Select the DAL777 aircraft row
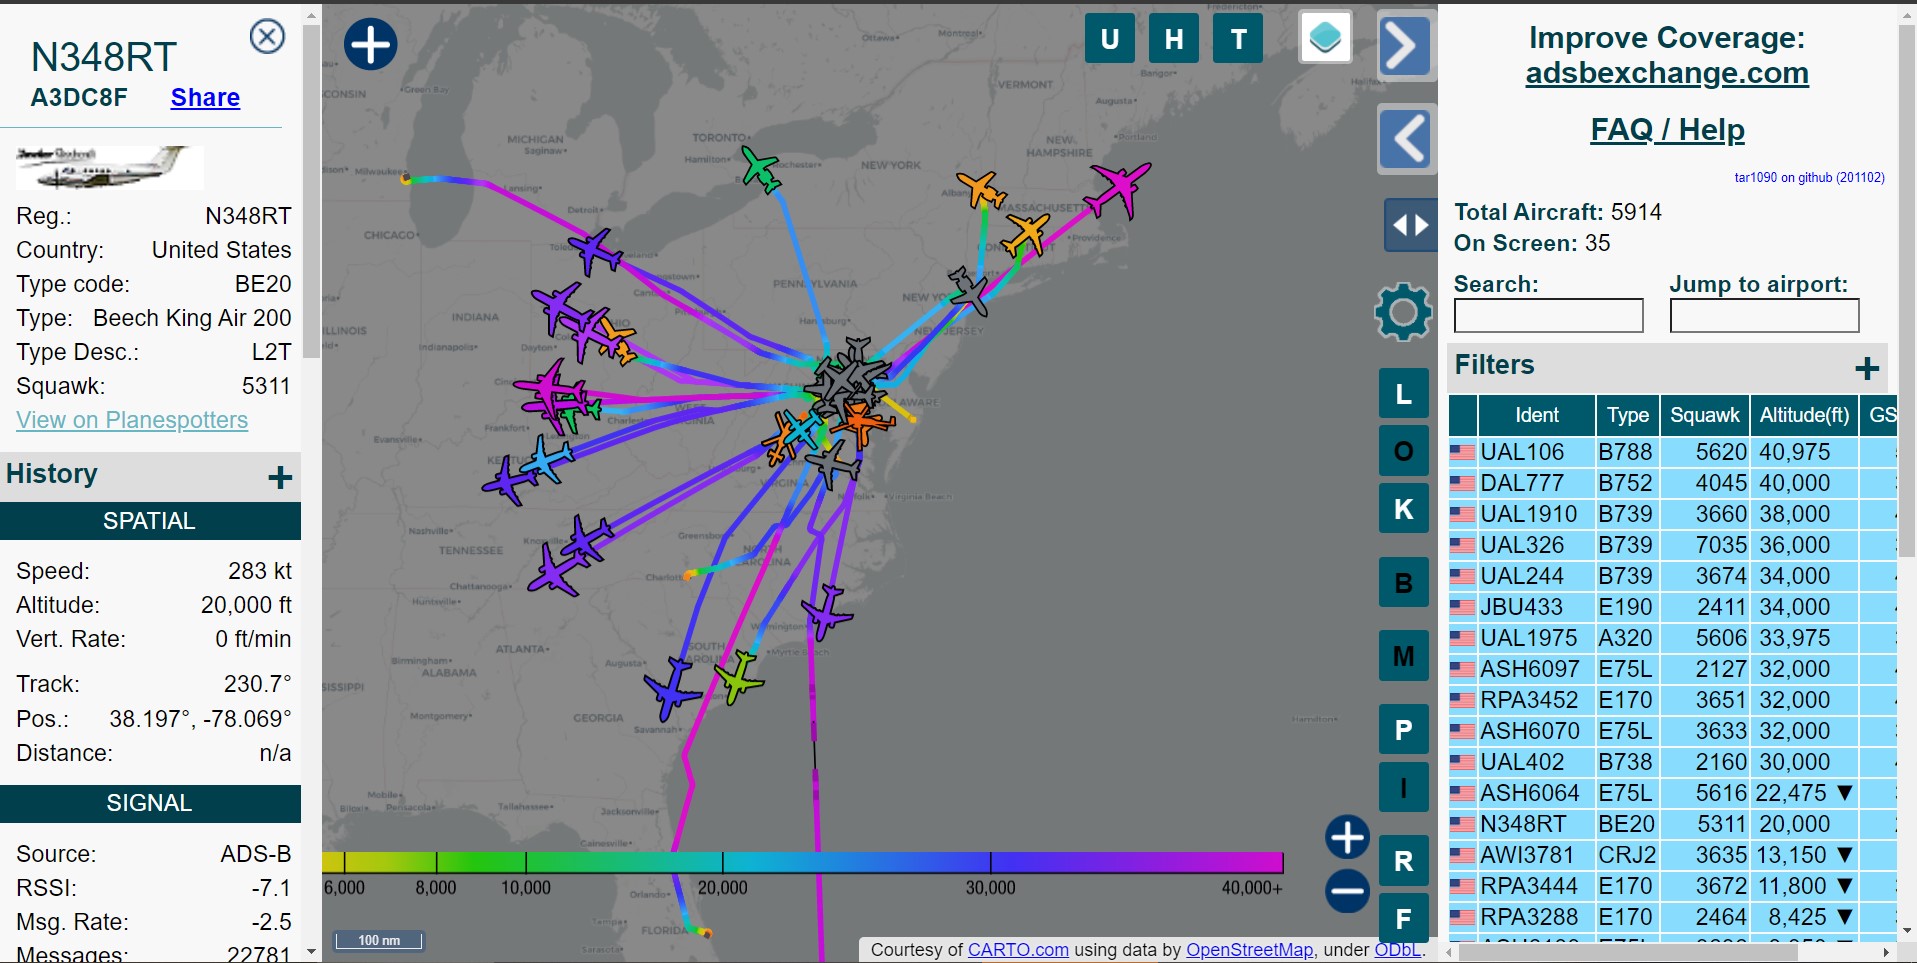 pos(1672,483)
